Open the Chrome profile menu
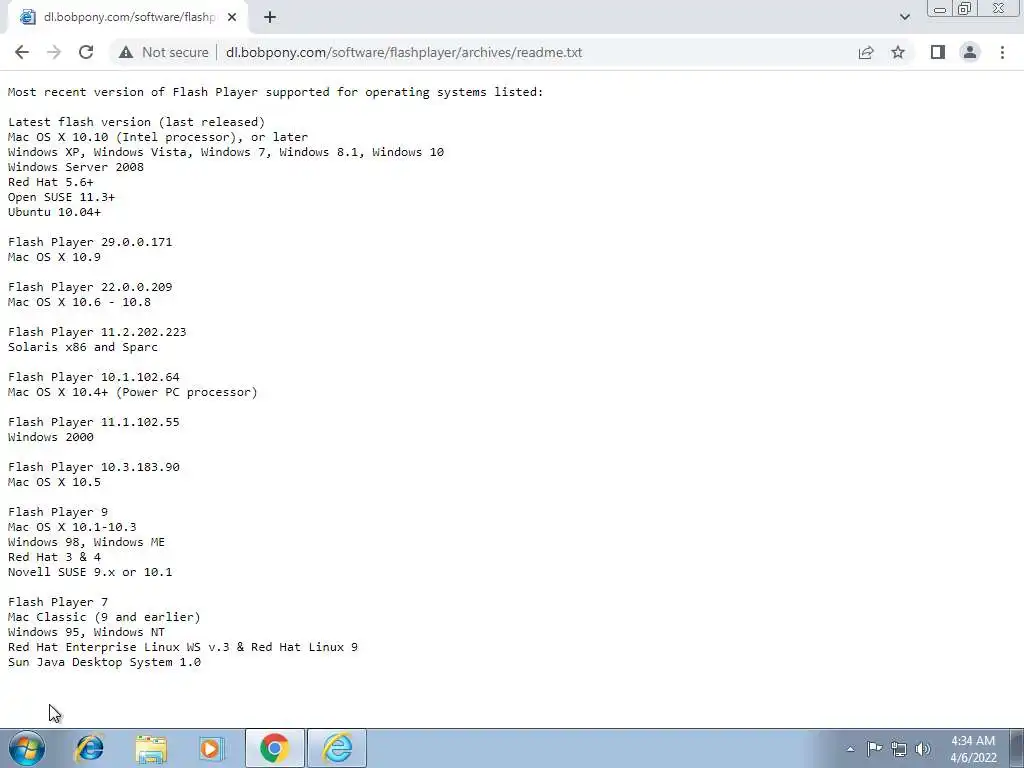1024x768 pixels. click(x=970, y=52)
